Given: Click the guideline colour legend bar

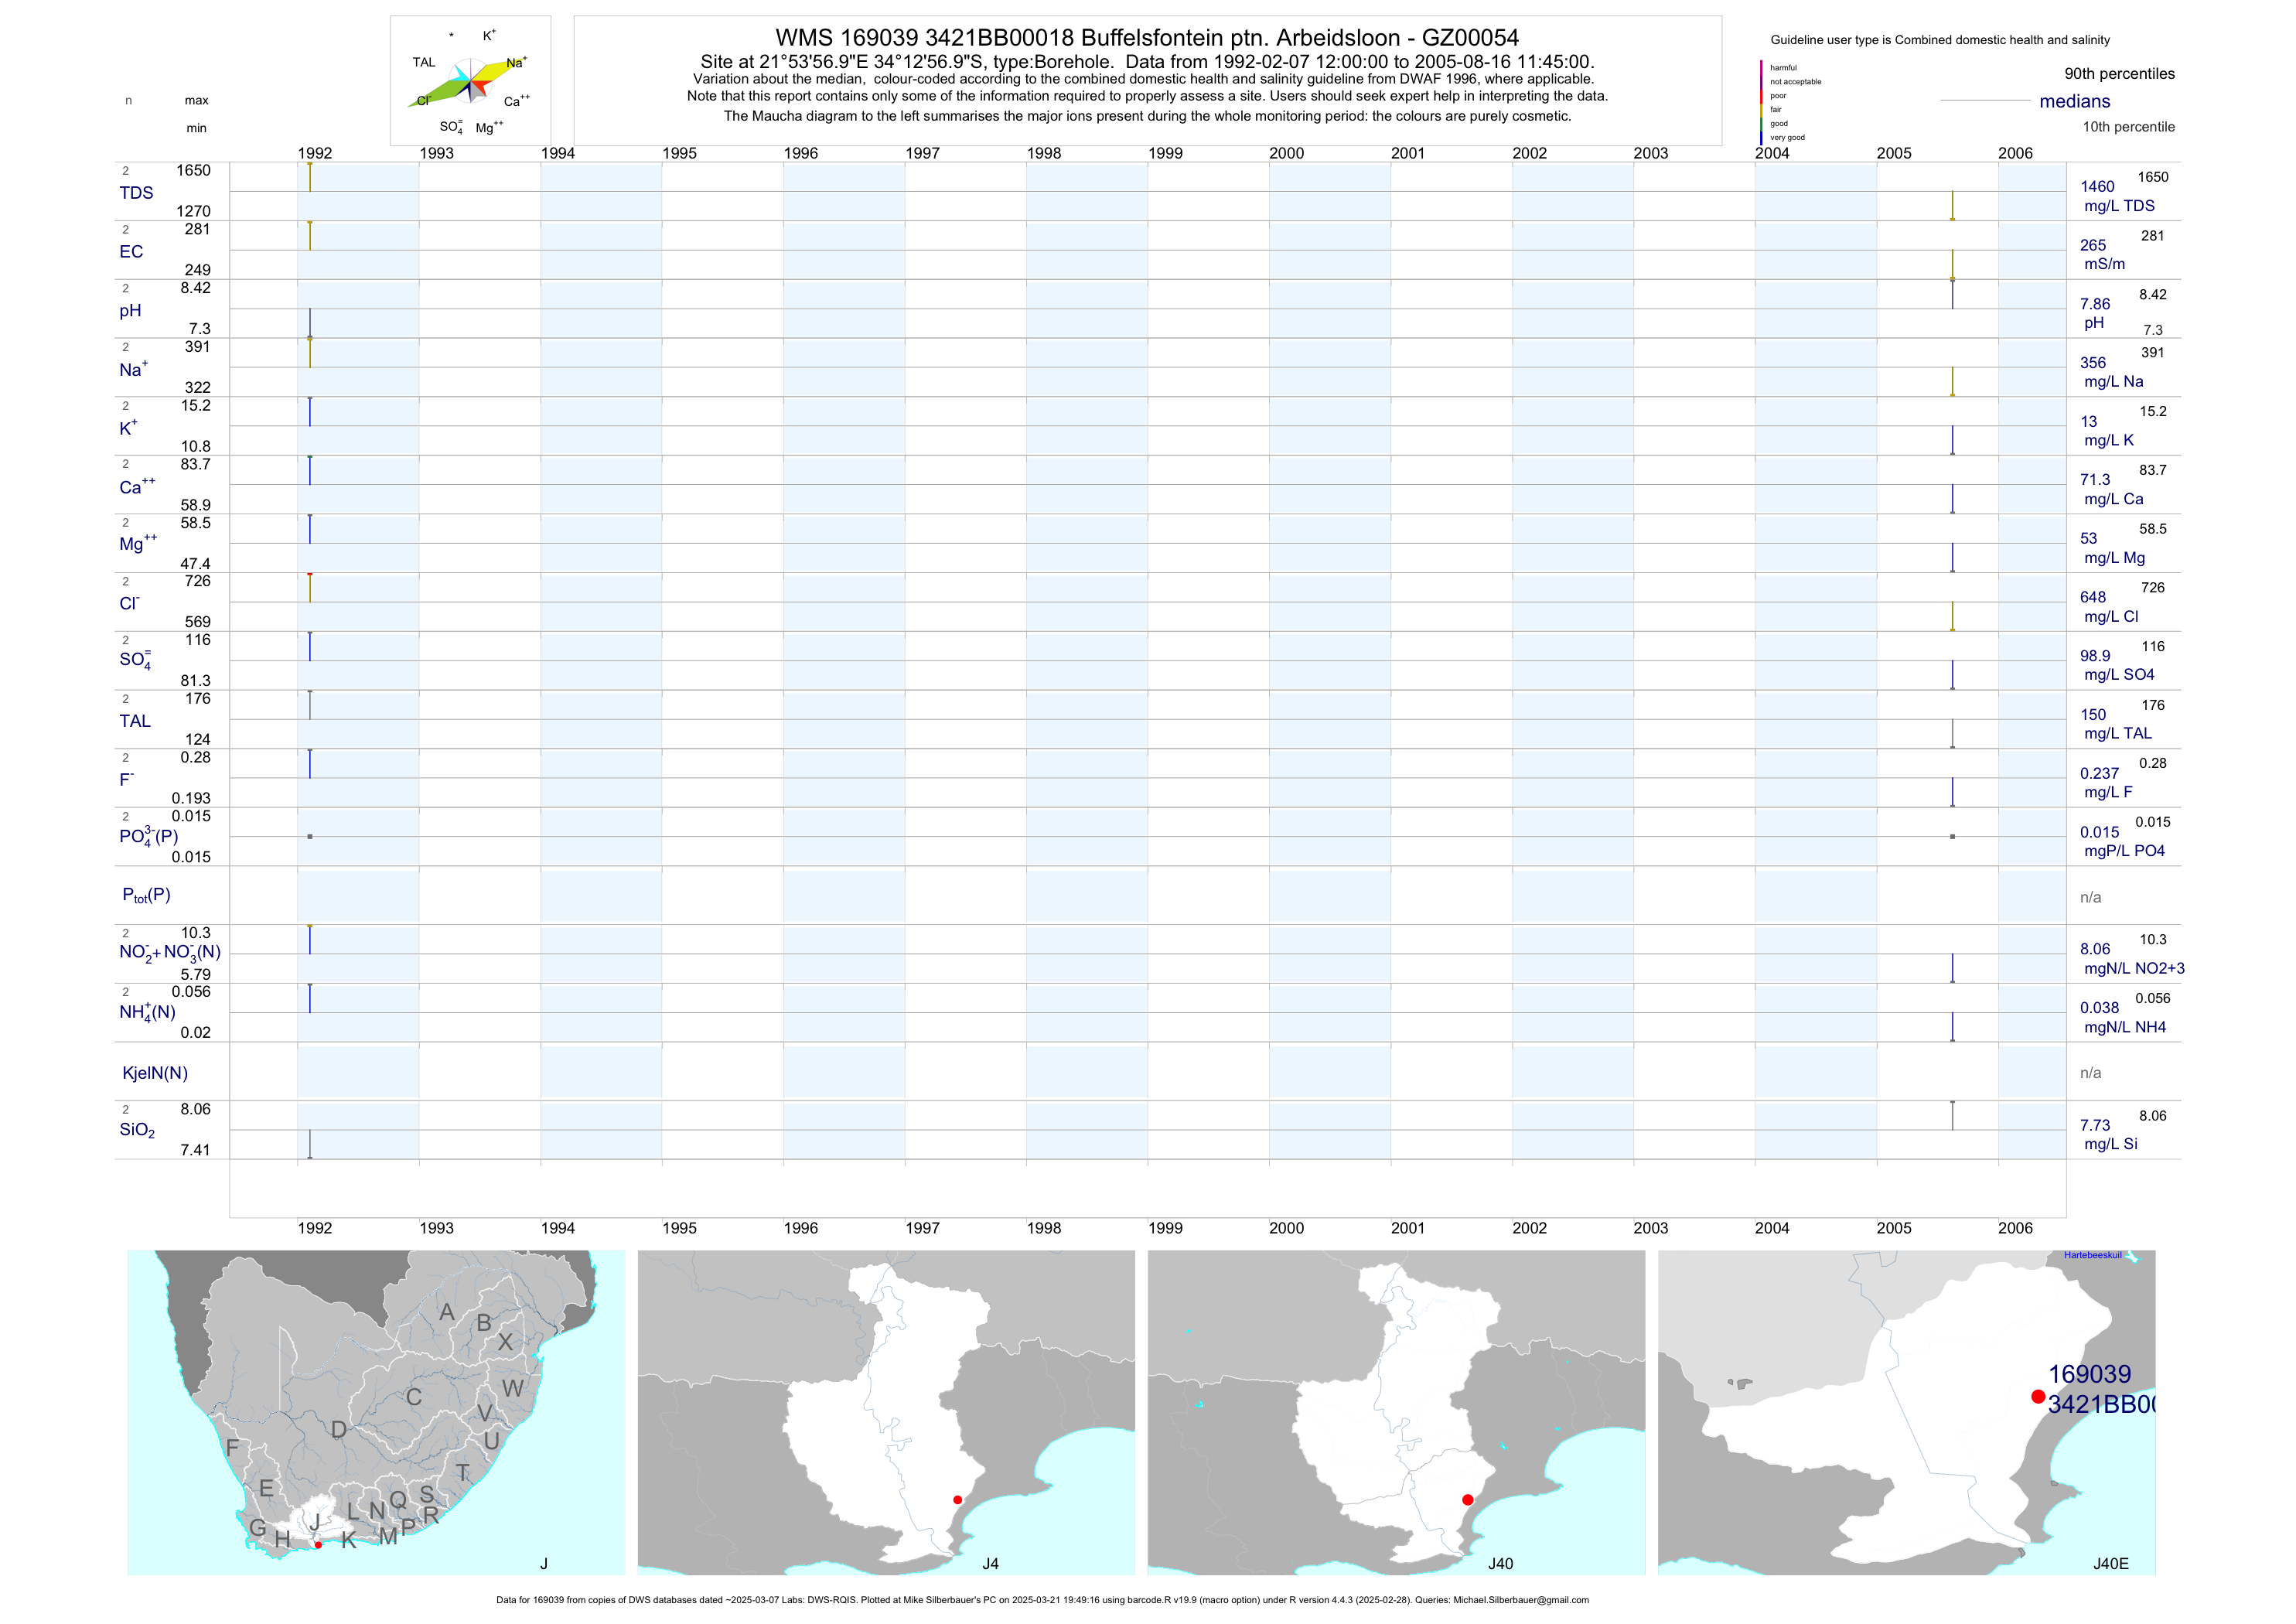Looking at the screenshot, I should coord(1761,102).
